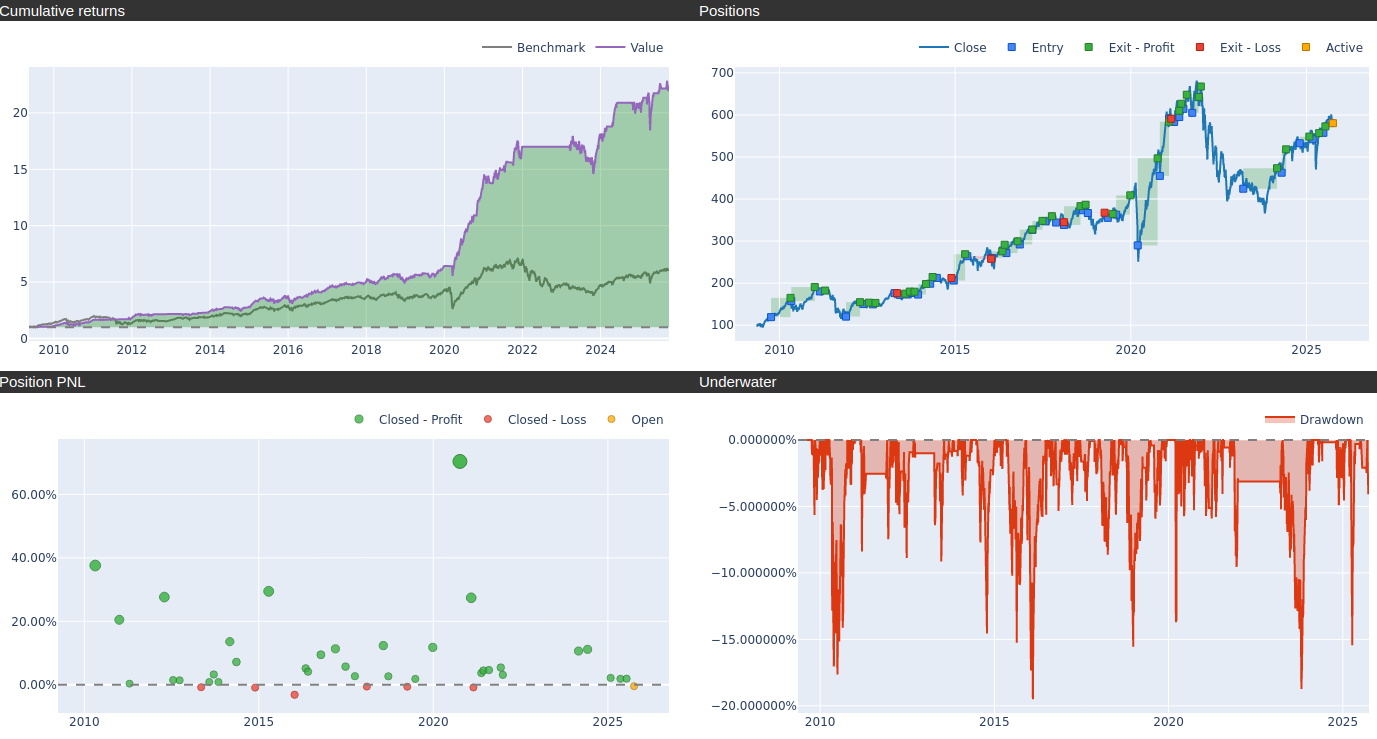Click the red Exit - Loss legend marker

1200,48
